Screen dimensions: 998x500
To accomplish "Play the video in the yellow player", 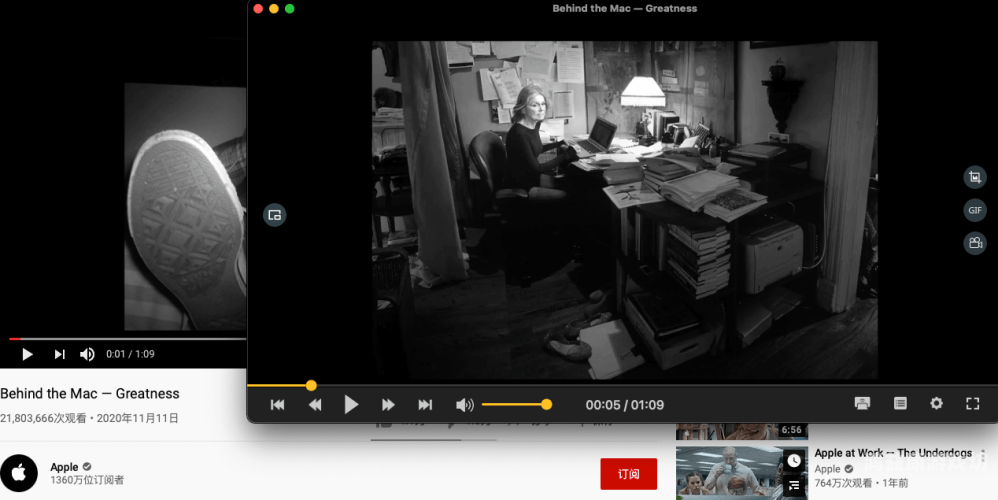I will (x=351, y=405).
